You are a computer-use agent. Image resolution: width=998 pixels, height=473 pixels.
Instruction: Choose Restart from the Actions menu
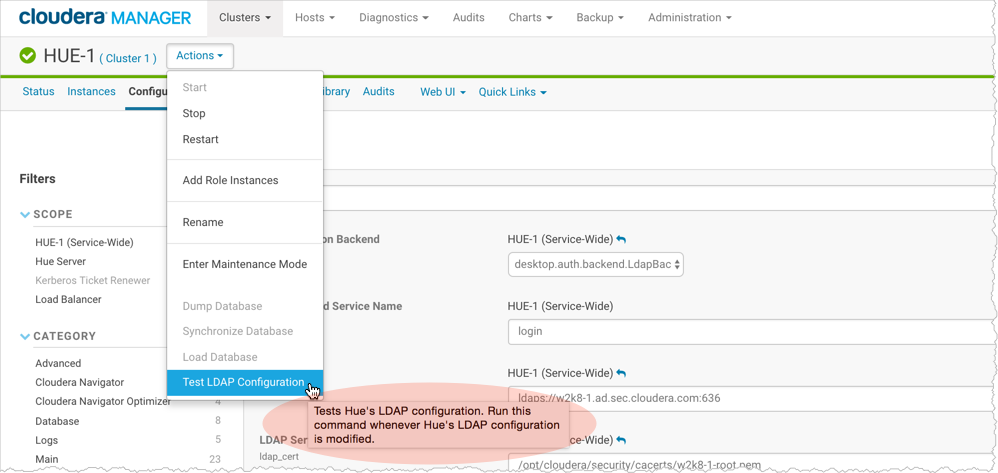click(200, 139)
